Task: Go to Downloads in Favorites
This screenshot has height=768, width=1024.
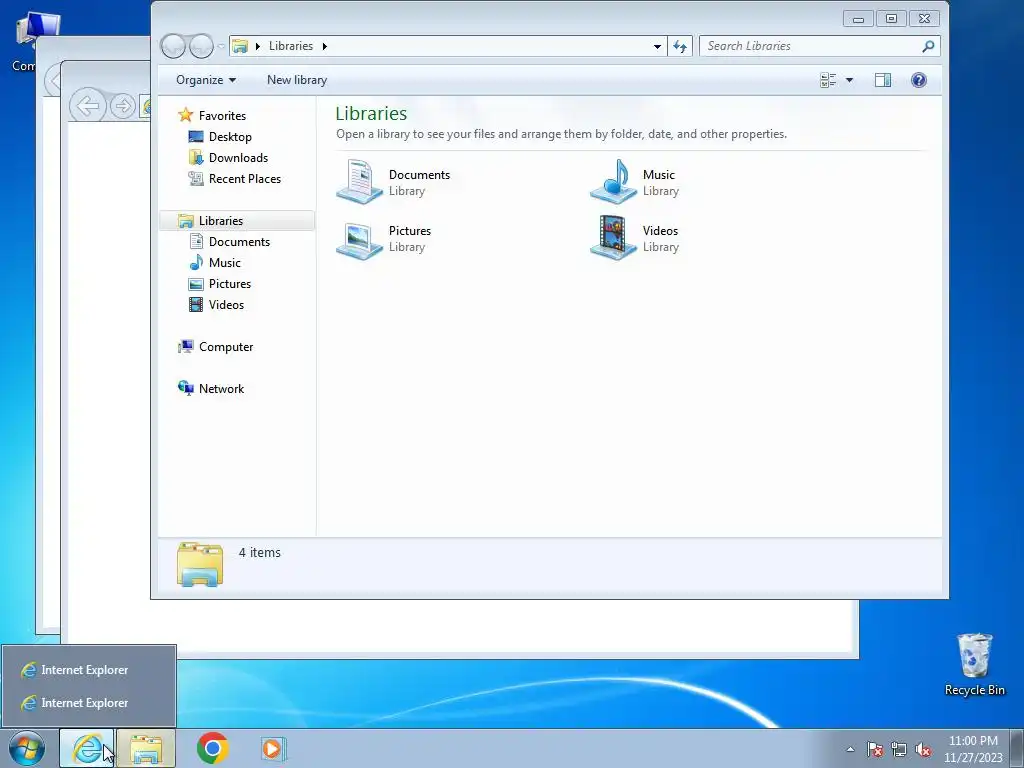Action: (x=238, y=157)
